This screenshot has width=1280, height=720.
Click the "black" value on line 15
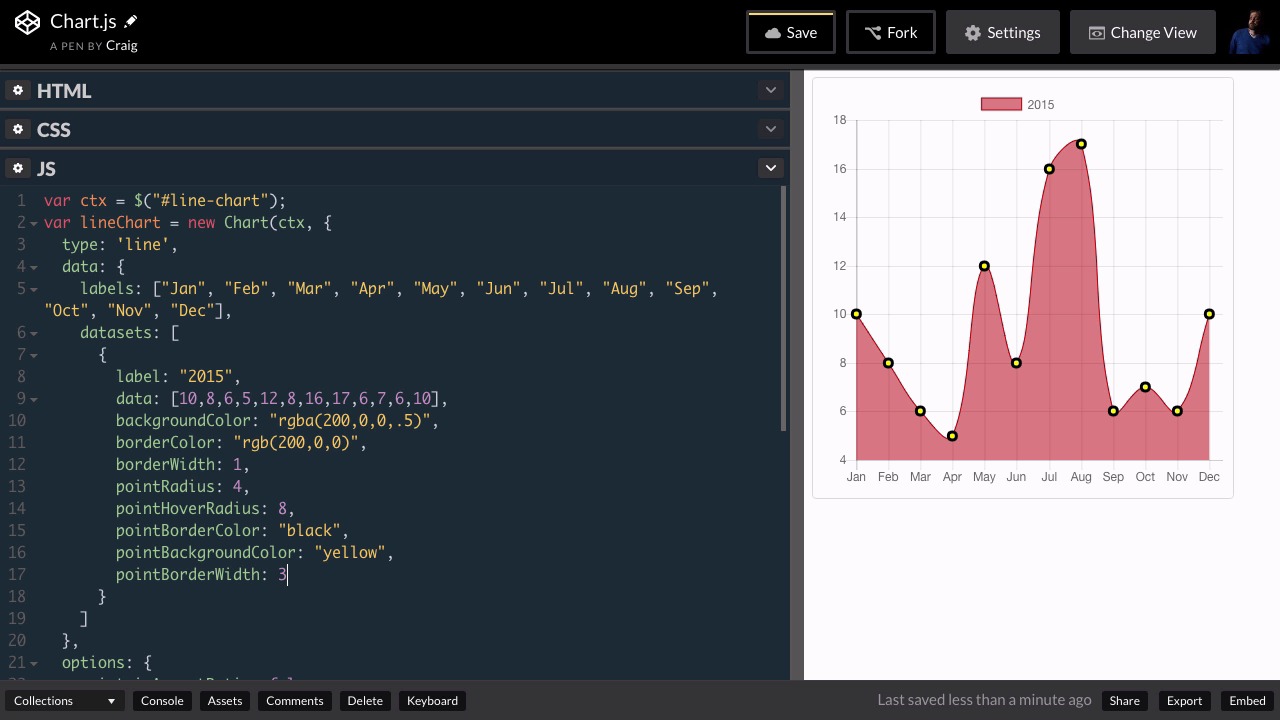point(309,531)
